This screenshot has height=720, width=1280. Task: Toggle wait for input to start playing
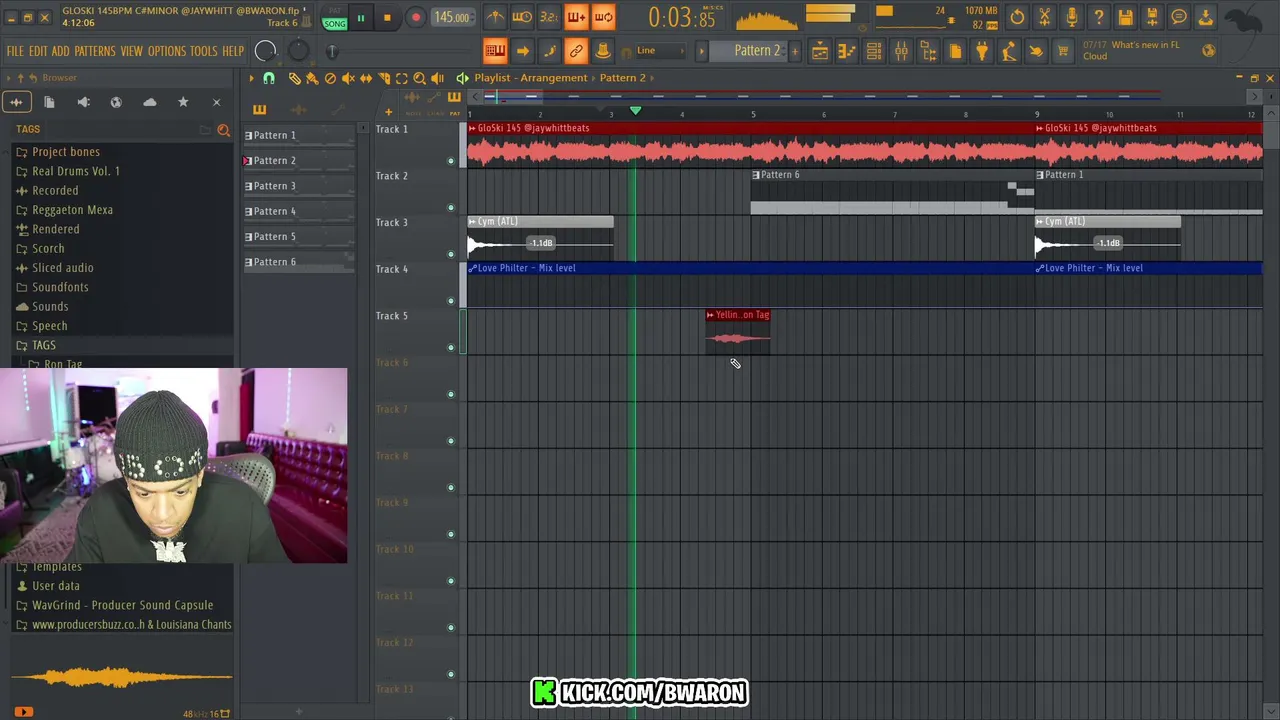coord(522,17)
